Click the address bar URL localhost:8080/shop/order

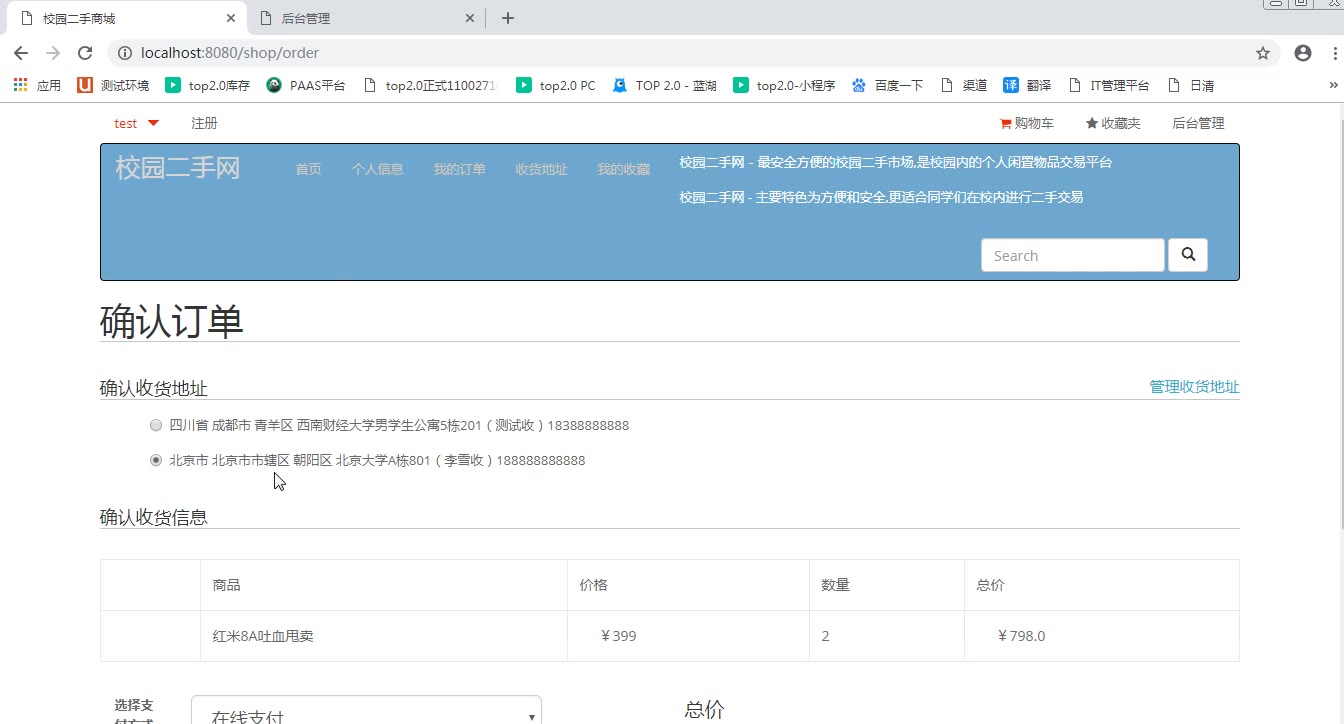point(230,53)
